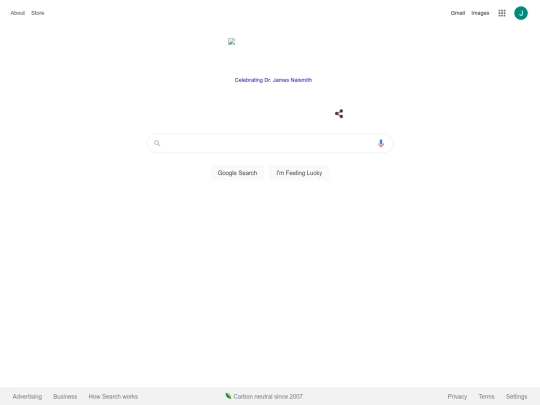Click the broken doodle image thumbnail
Screen dimensions: 540x405
tap(231, 42)
